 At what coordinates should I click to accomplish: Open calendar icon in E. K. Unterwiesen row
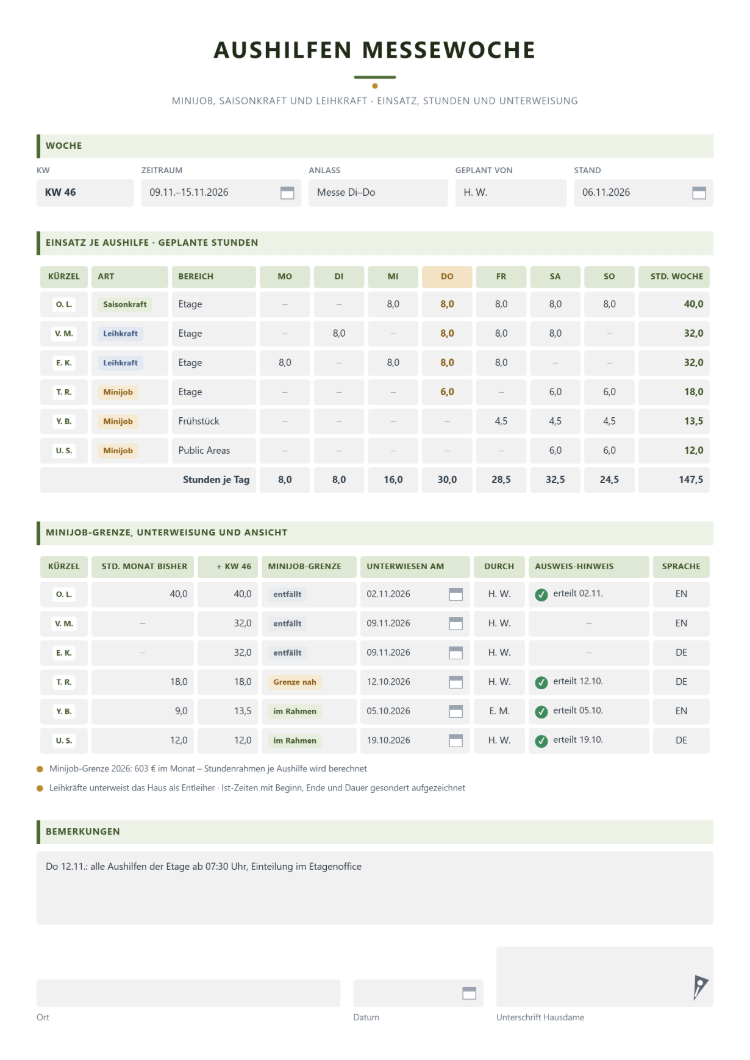(456, 652)
